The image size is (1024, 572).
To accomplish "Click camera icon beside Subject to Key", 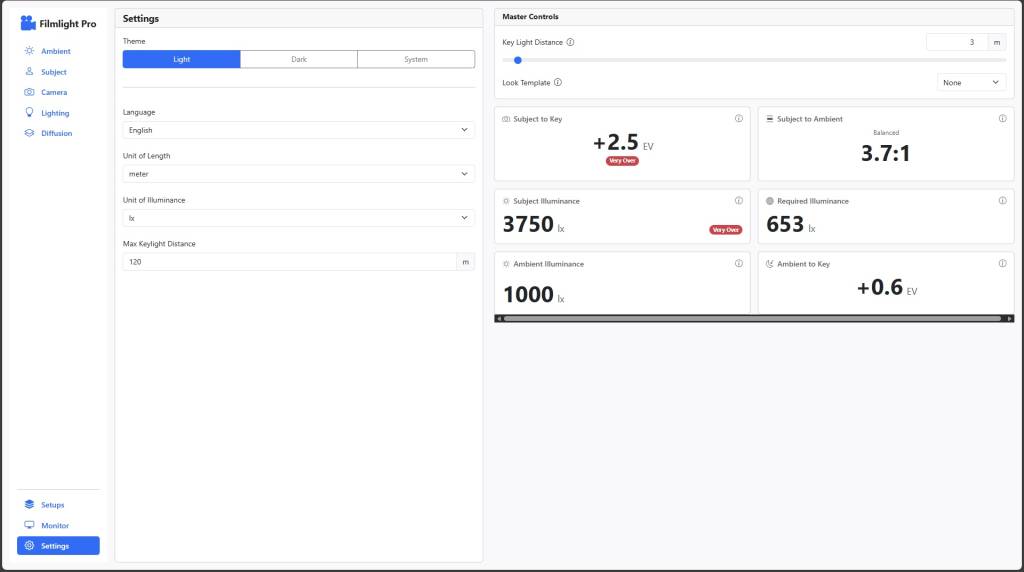I will pos(506,119).
